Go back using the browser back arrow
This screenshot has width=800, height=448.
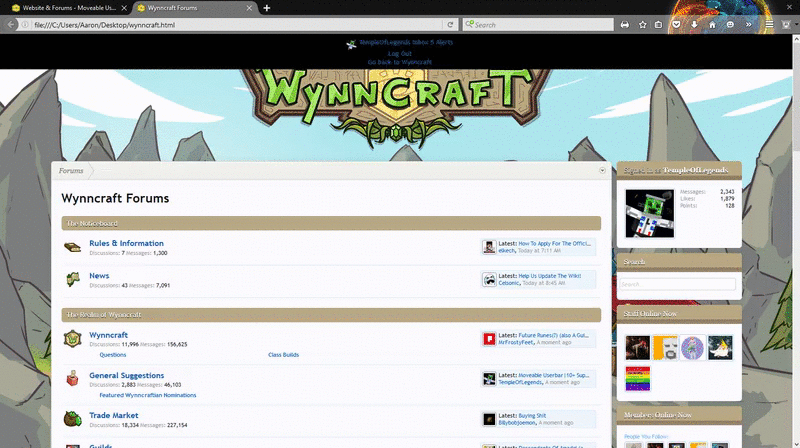pos(11,24)
